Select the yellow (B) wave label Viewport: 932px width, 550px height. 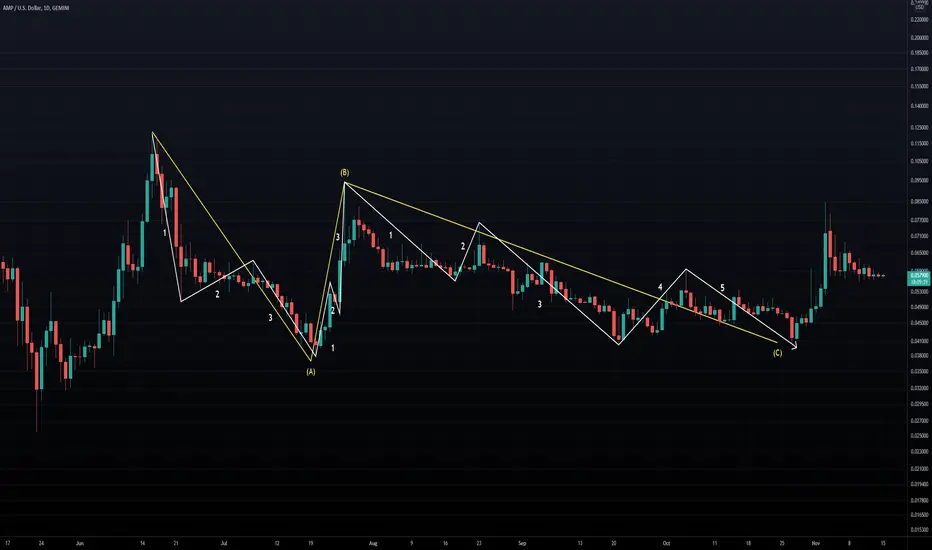345,172
